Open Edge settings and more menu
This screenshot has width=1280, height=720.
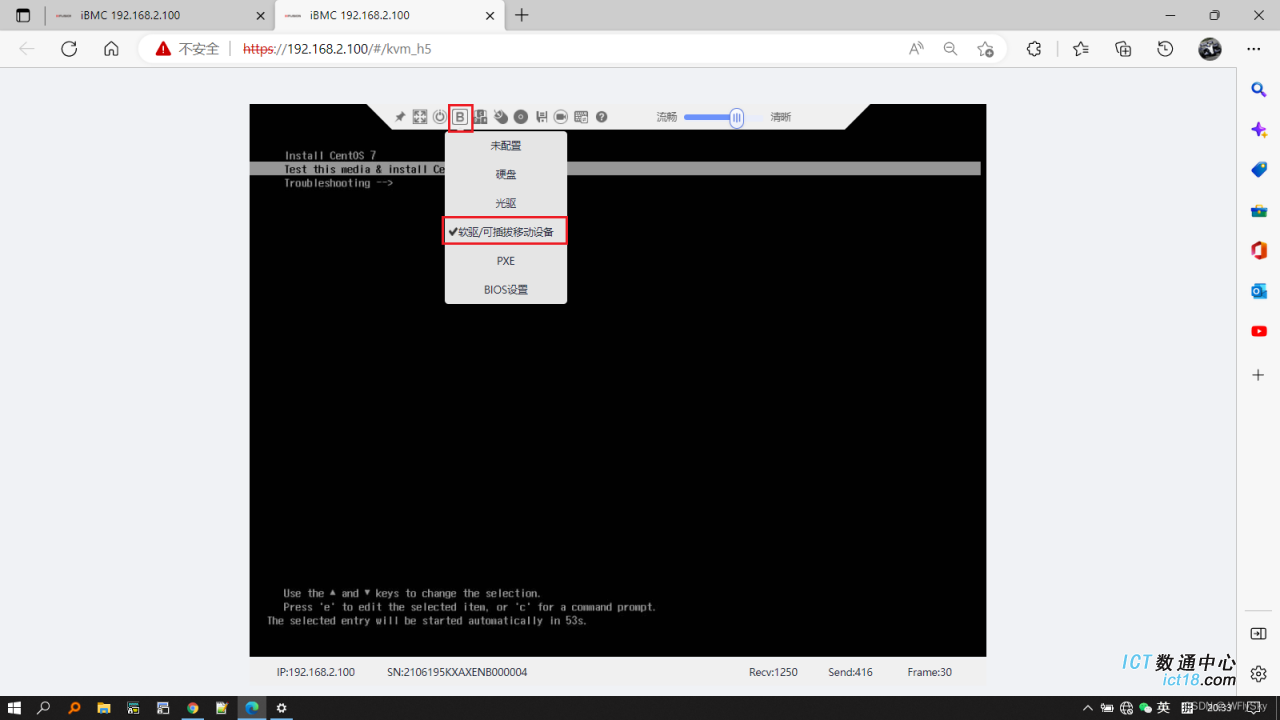(x=1254, y=48)
